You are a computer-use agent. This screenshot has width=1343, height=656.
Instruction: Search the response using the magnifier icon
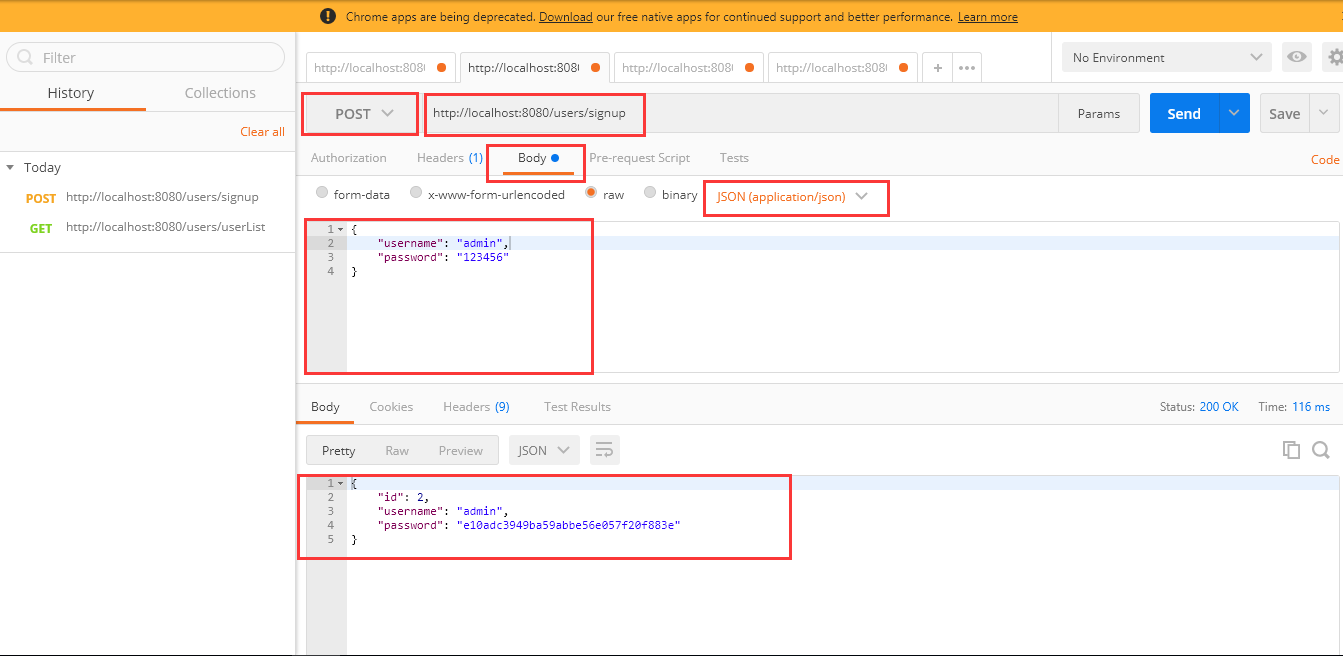tap(1320, 450)
